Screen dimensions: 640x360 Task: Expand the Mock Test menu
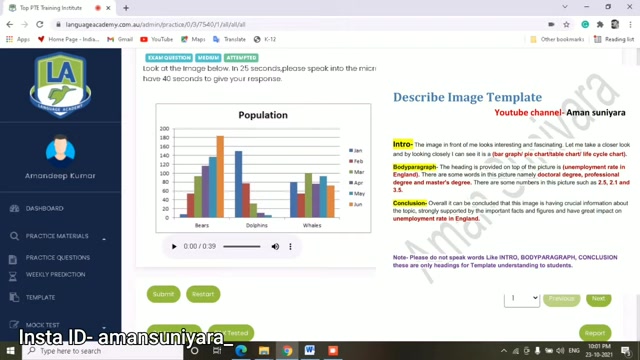click(x=57, y=325)
